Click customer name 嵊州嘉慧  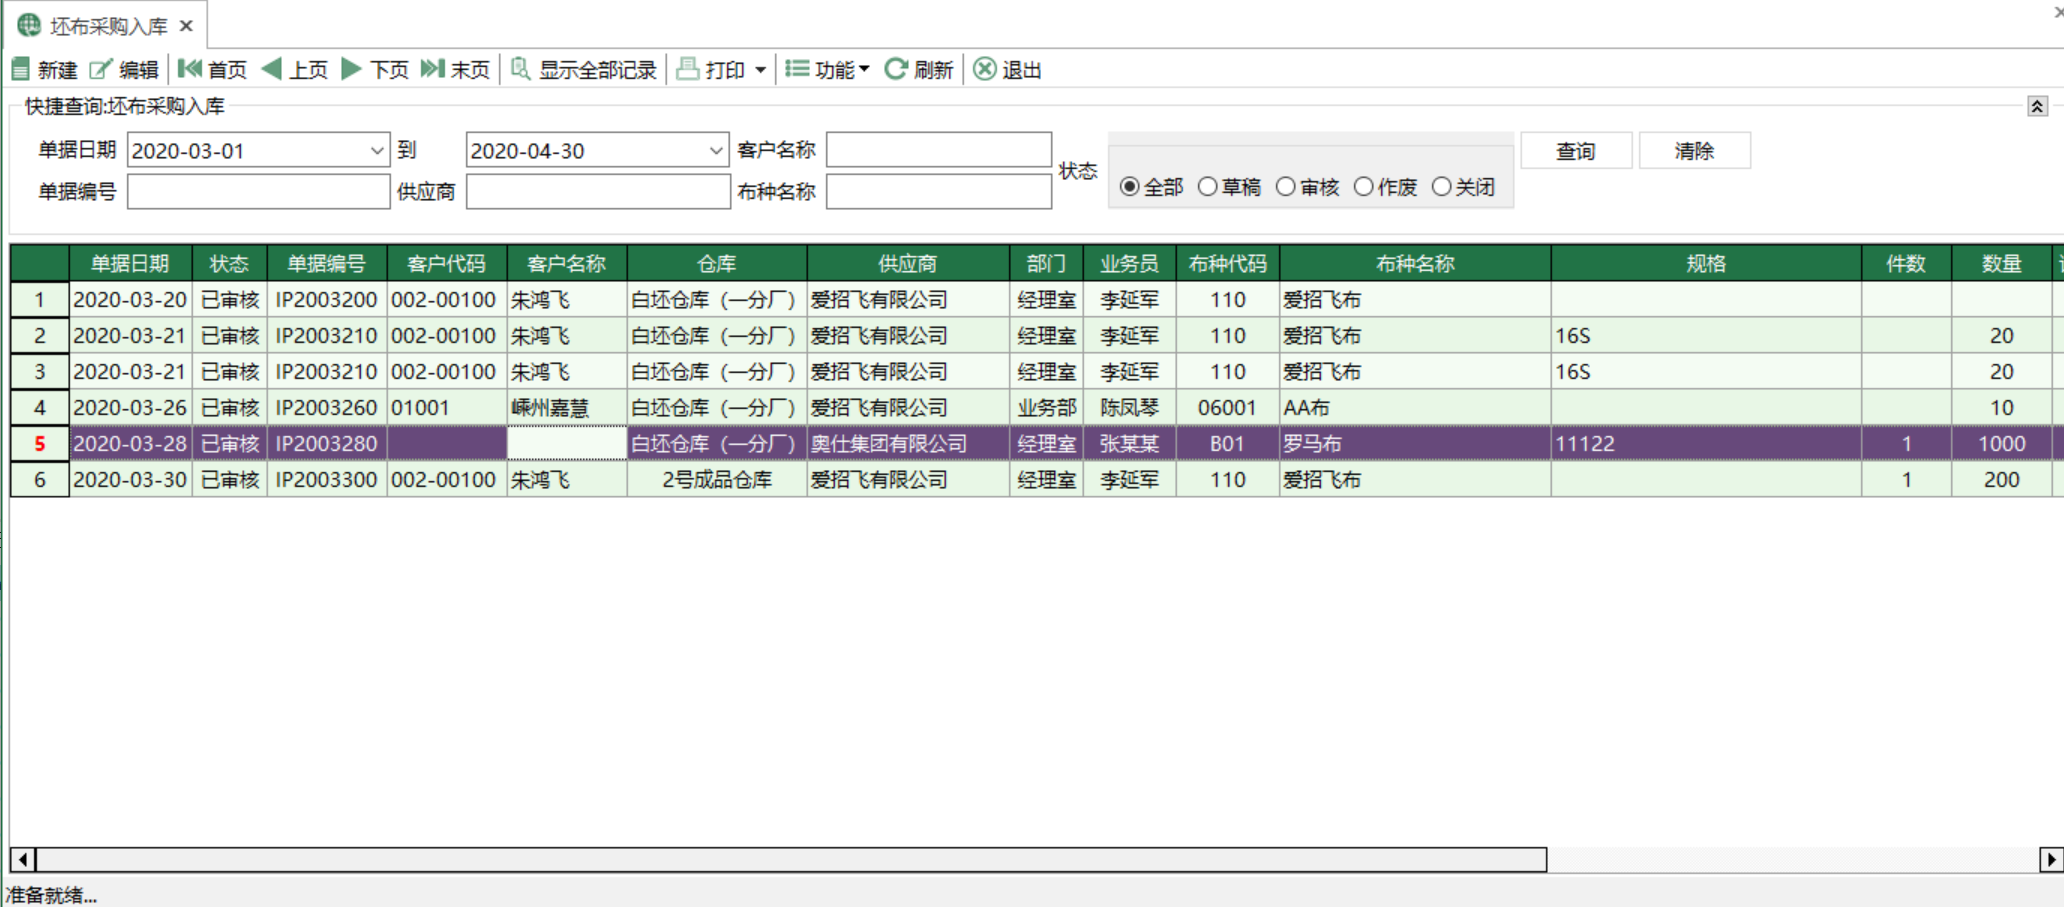[567, 408]
